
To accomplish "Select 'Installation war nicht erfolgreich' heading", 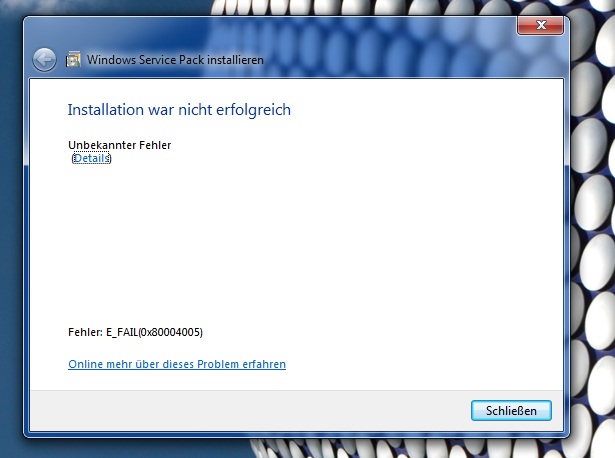I will click(179, 110).
